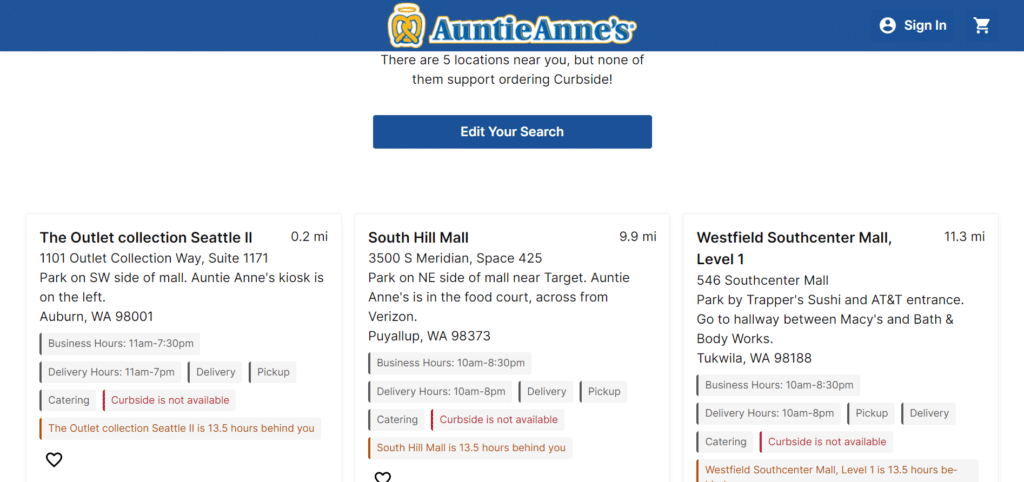Click South Hill parking directions near Target text
Image resolution: width=1024 pixels, height=482 pixels.
pos(499,297)
